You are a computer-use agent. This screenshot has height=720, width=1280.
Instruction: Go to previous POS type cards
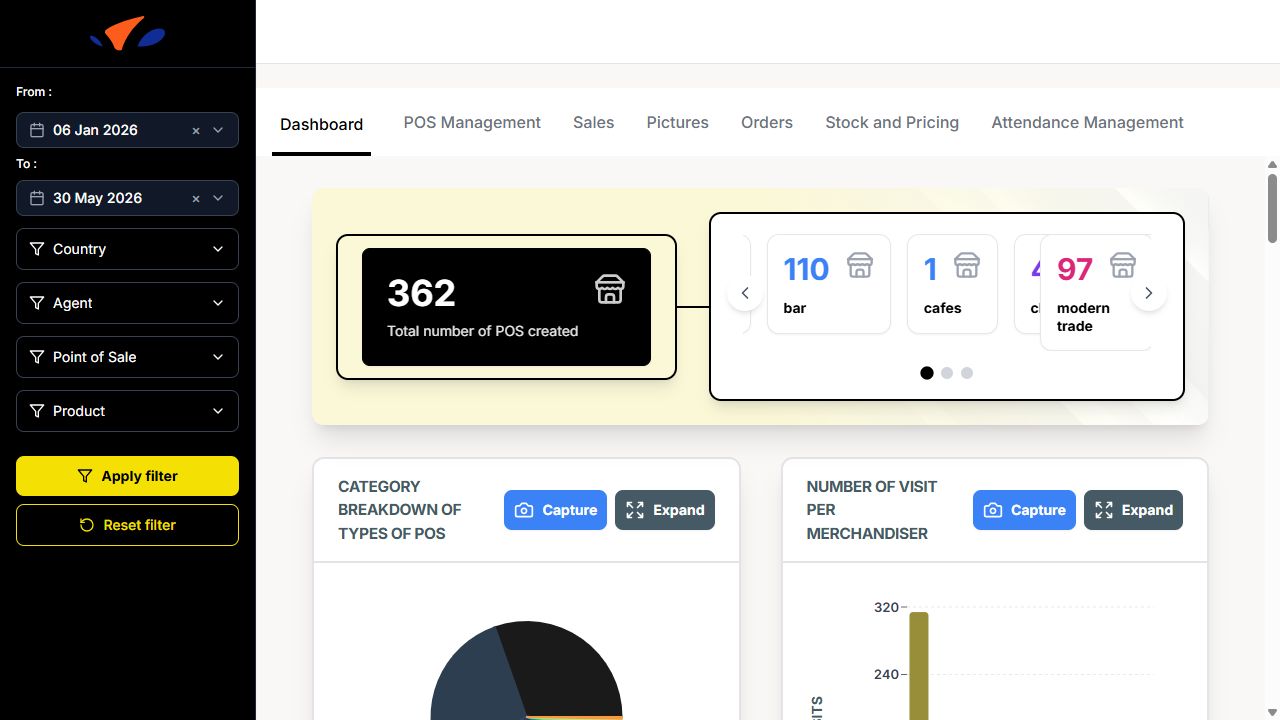745,293
